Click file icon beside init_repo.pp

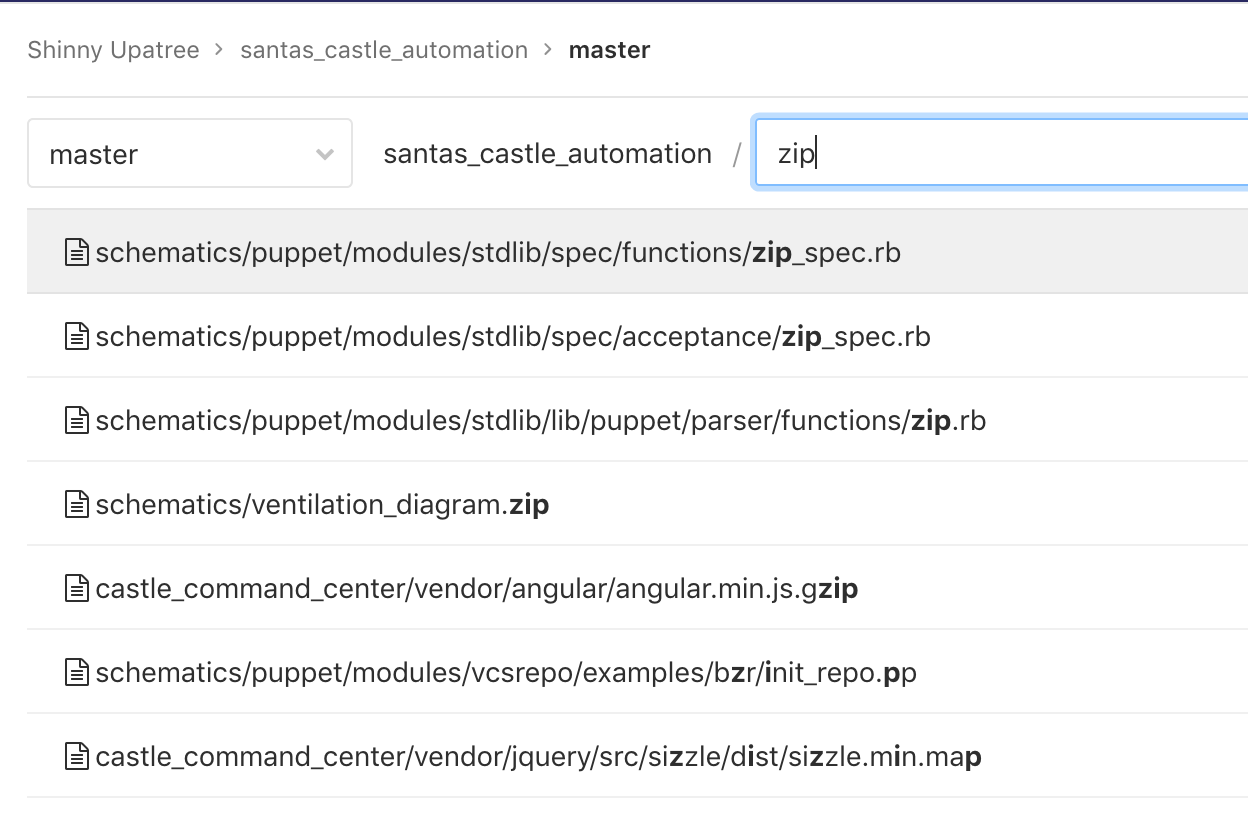[x=77, y=673]
